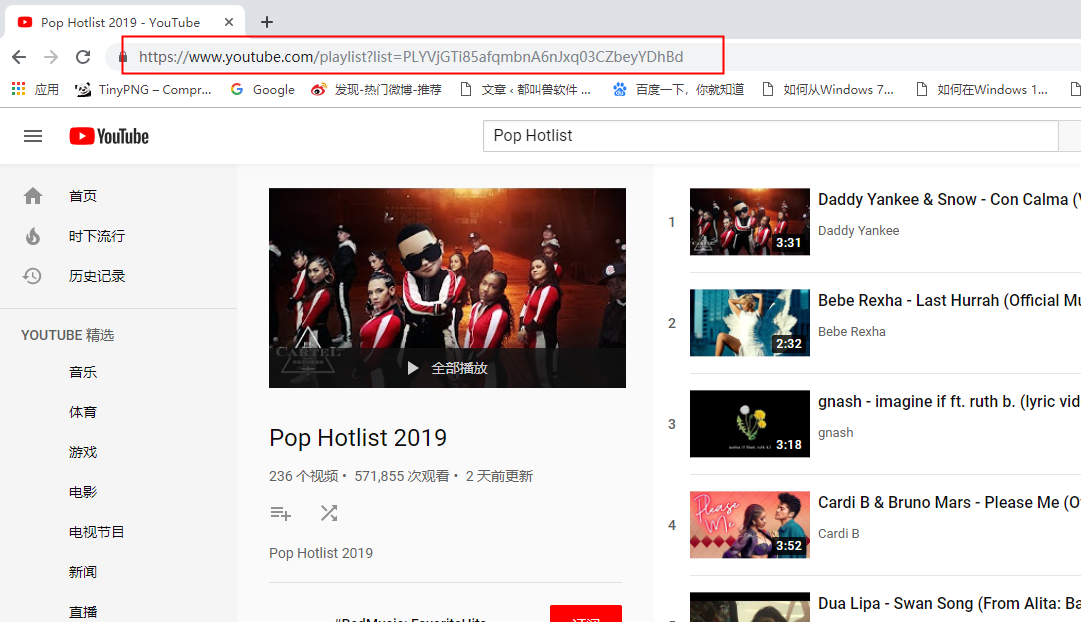Screen dimensions: 1081x622
Task: Open the 如何从Windows 7 bookmark
Action: tap(828, 90)
